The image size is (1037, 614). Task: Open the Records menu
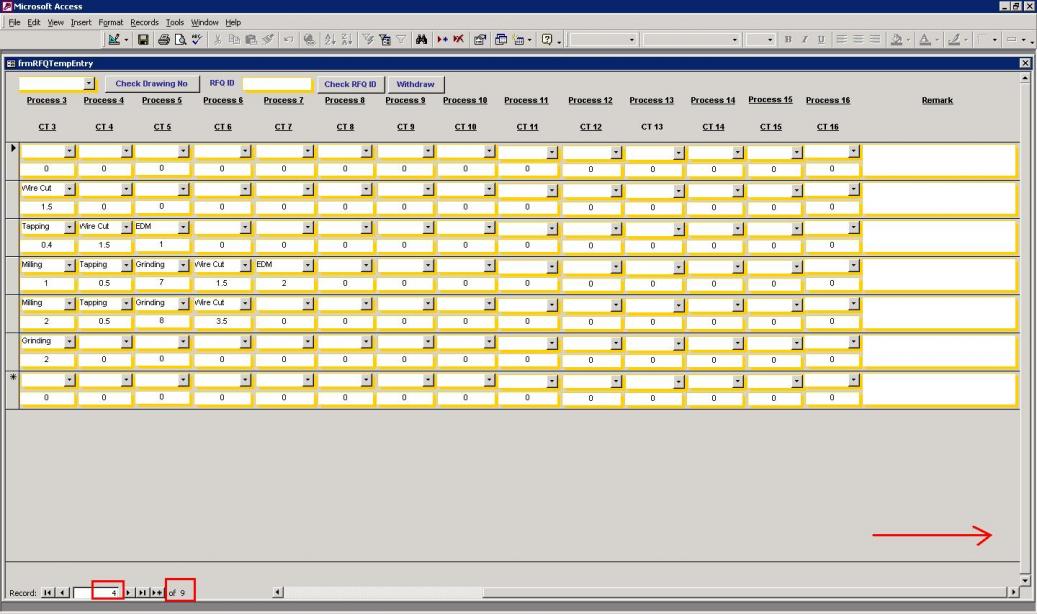pyautogui.click(x=144, y=22)
